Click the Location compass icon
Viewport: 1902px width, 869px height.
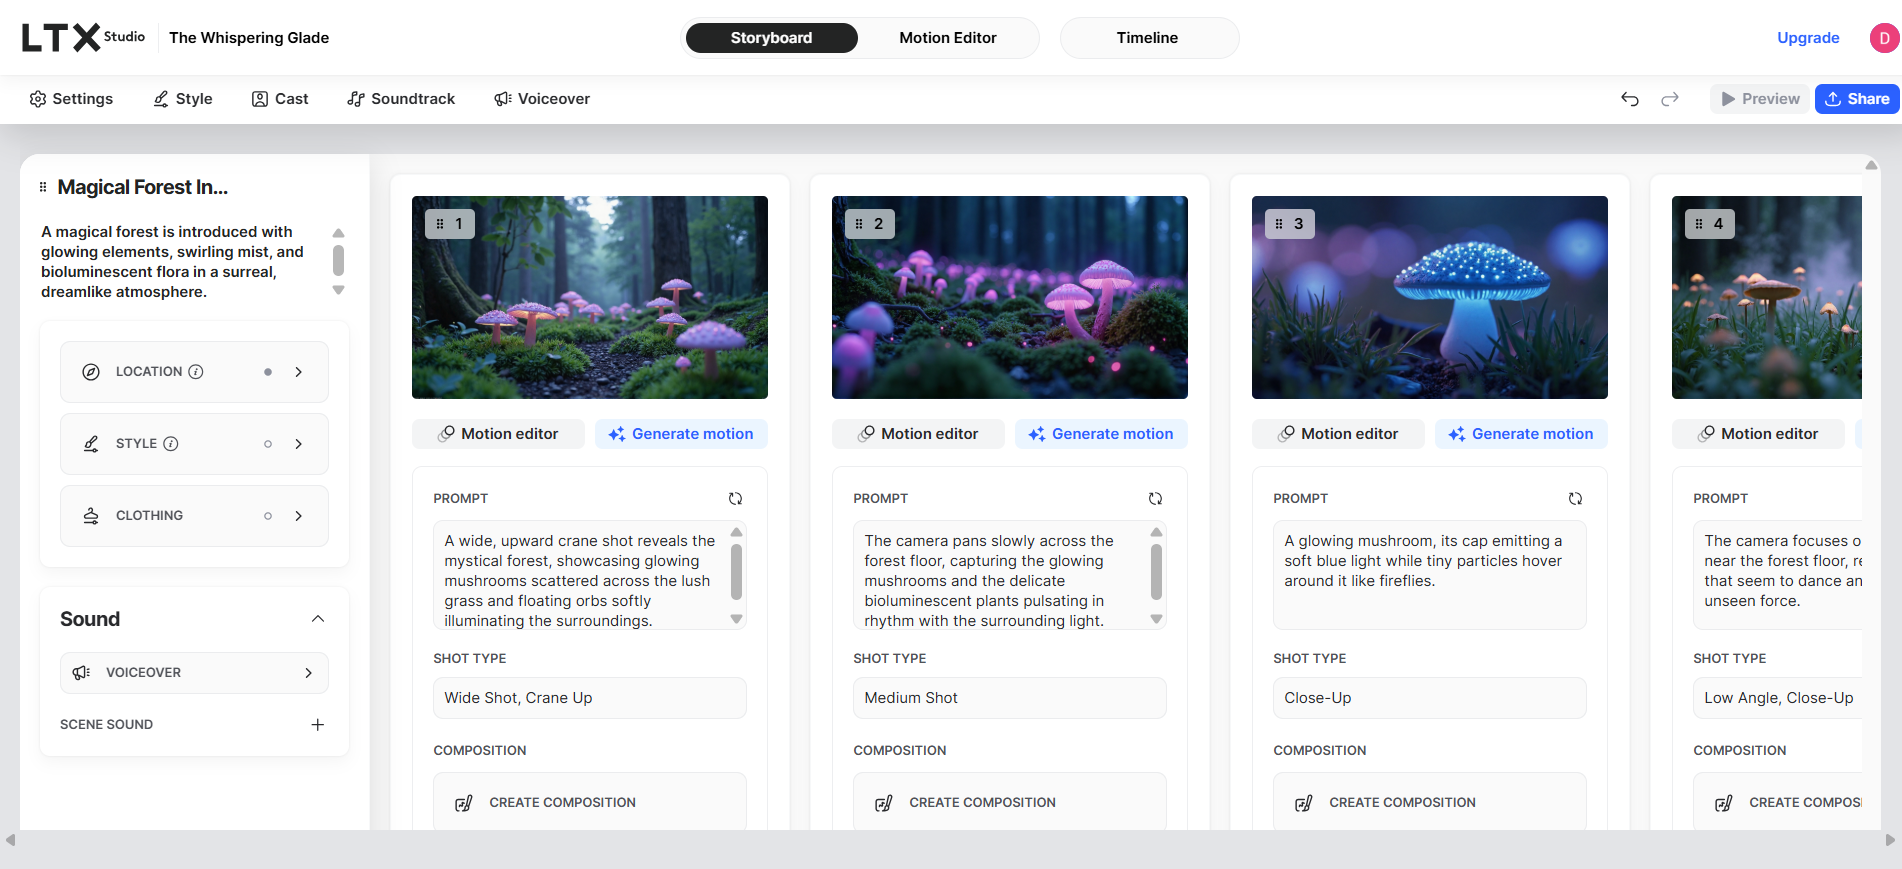coord(91,372)
